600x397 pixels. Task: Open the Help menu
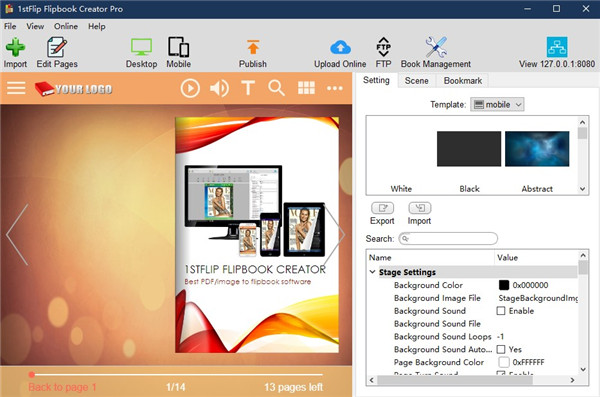click(97, 26)
